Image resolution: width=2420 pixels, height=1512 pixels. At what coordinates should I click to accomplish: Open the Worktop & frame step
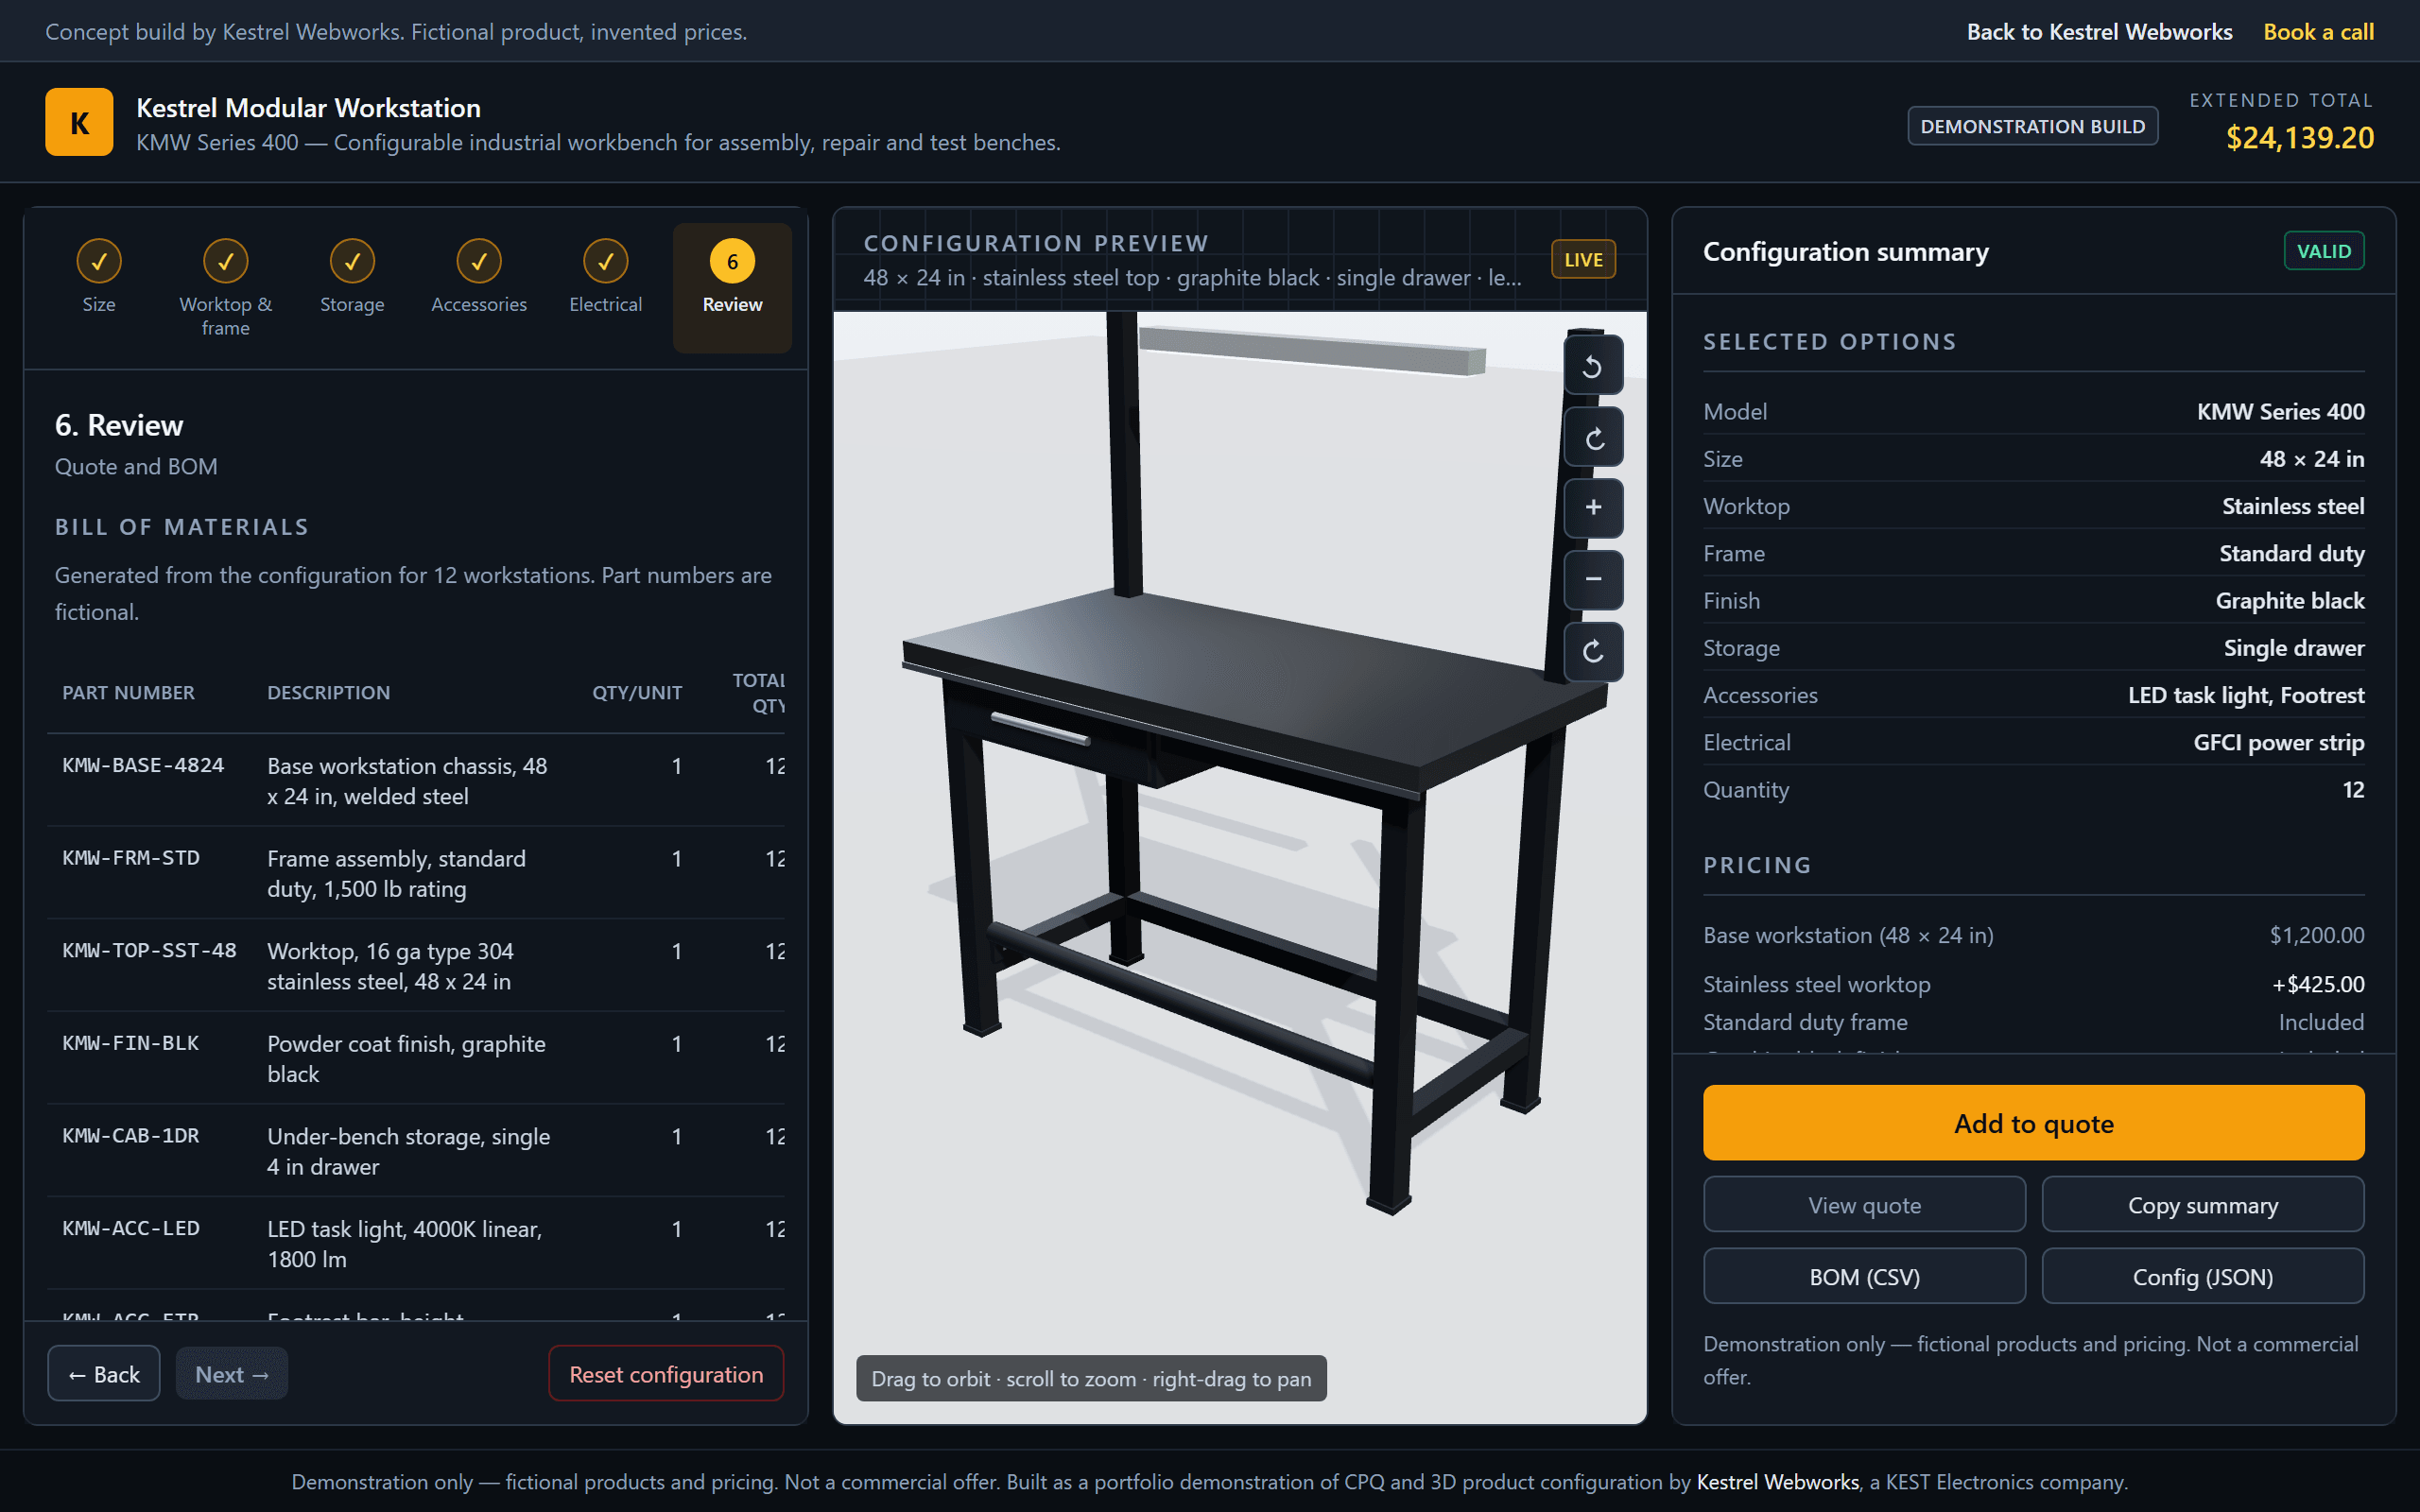pos(226,288)
